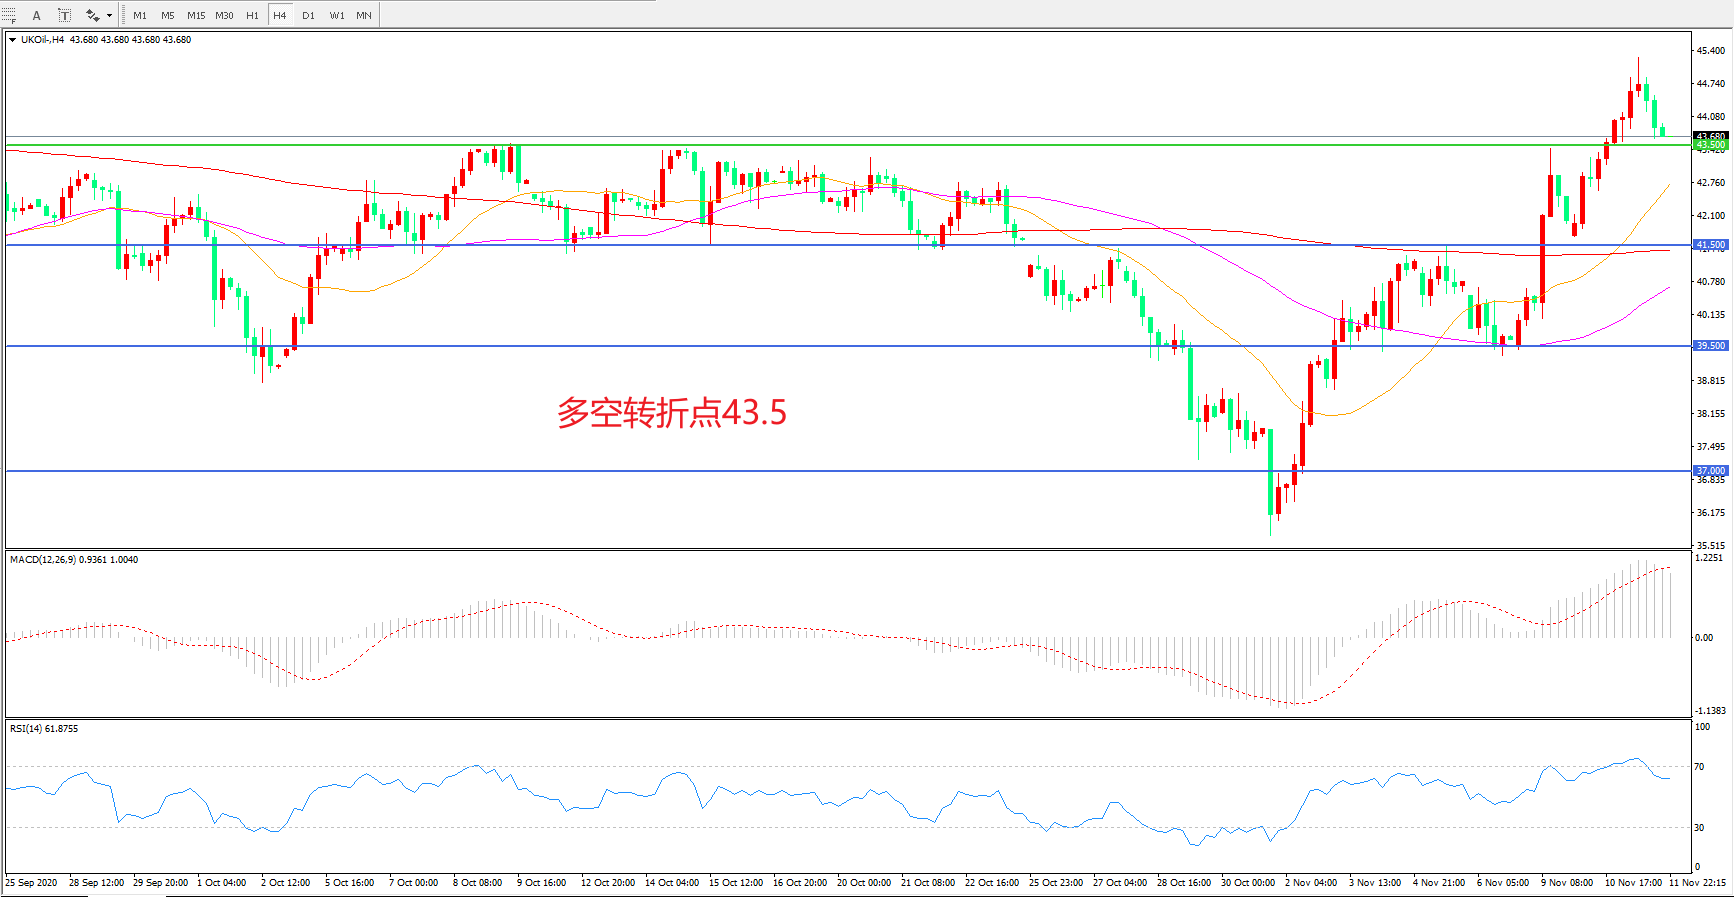This screenshot has width=1734, height=897.
Task: Click the red 多空转折点43.5 text annotation
Action: pos(671,412)
